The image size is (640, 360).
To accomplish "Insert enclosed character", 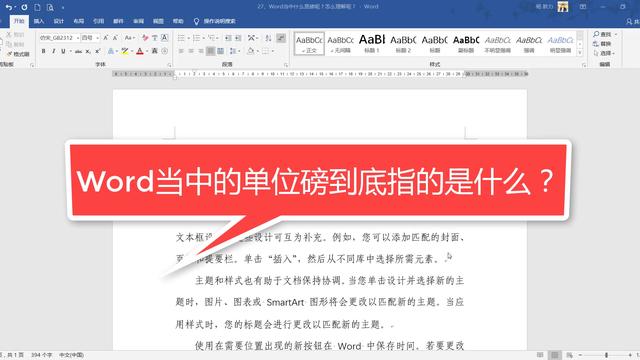I will click(x=164, y=51).
